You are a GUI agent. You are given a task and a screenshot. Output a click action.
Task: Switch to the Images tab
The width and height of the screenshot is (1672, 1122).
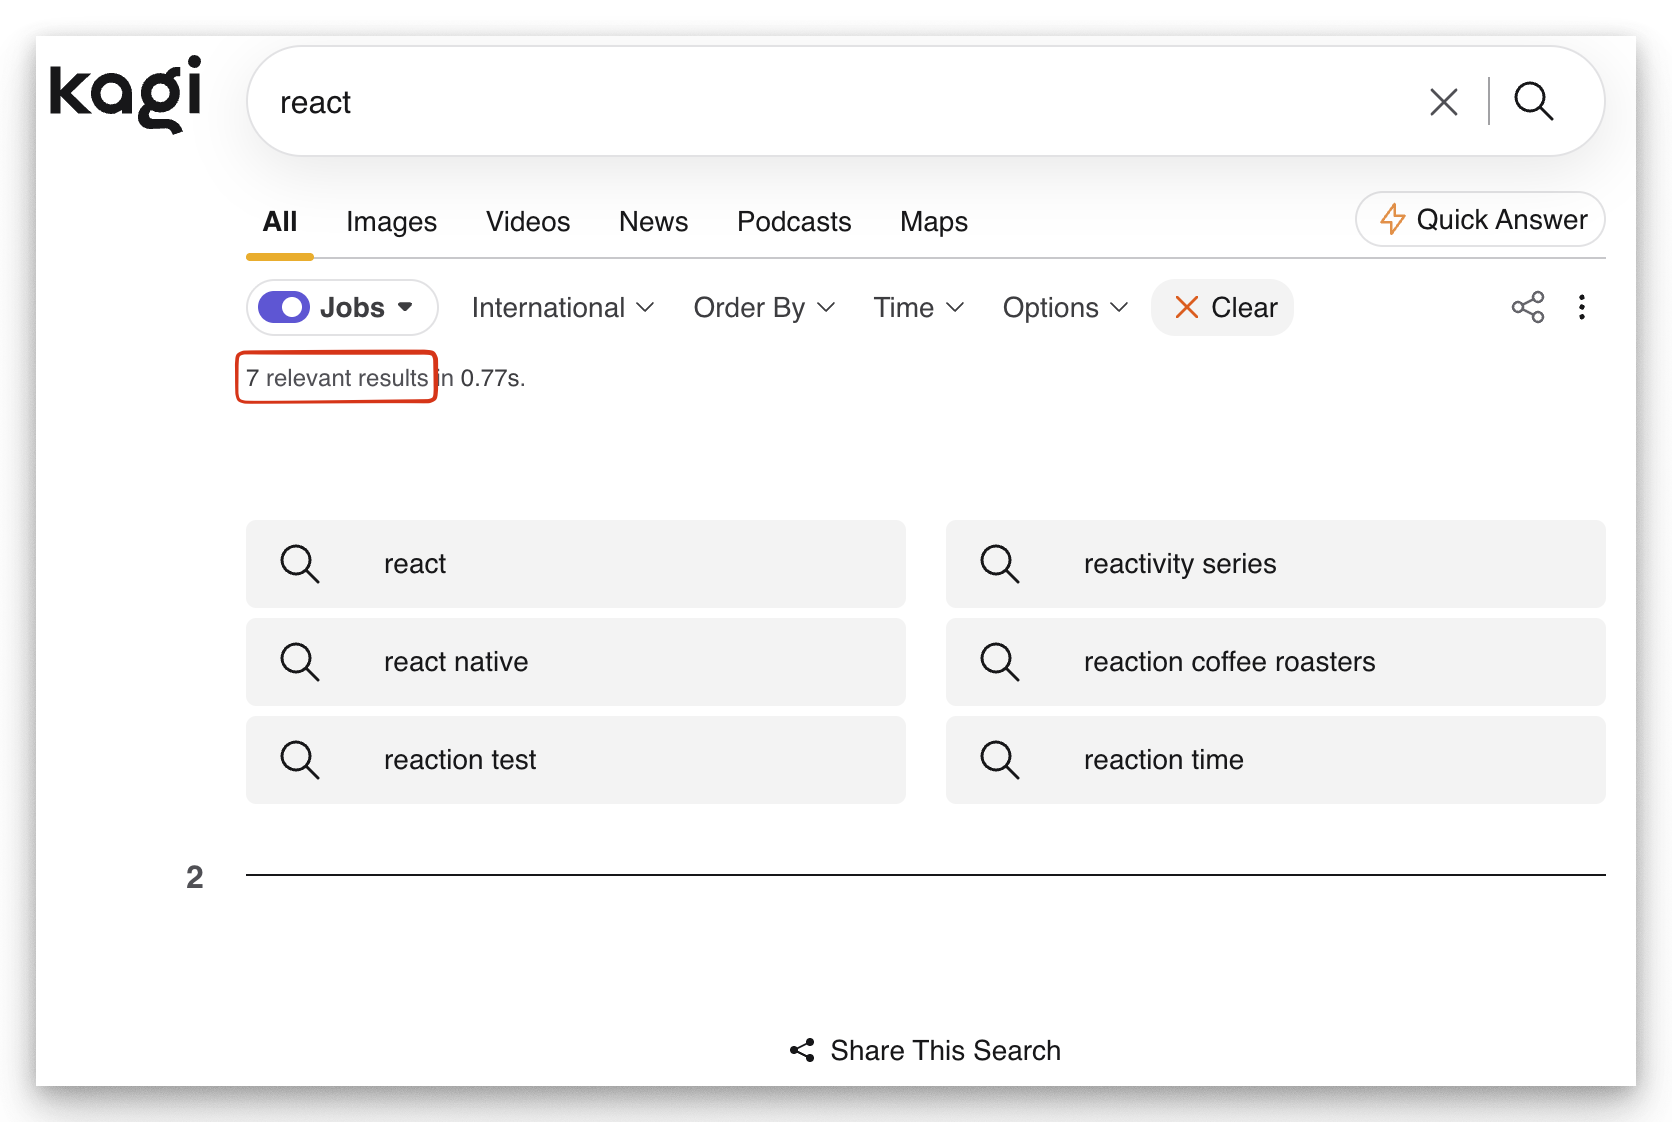[391, 222]
